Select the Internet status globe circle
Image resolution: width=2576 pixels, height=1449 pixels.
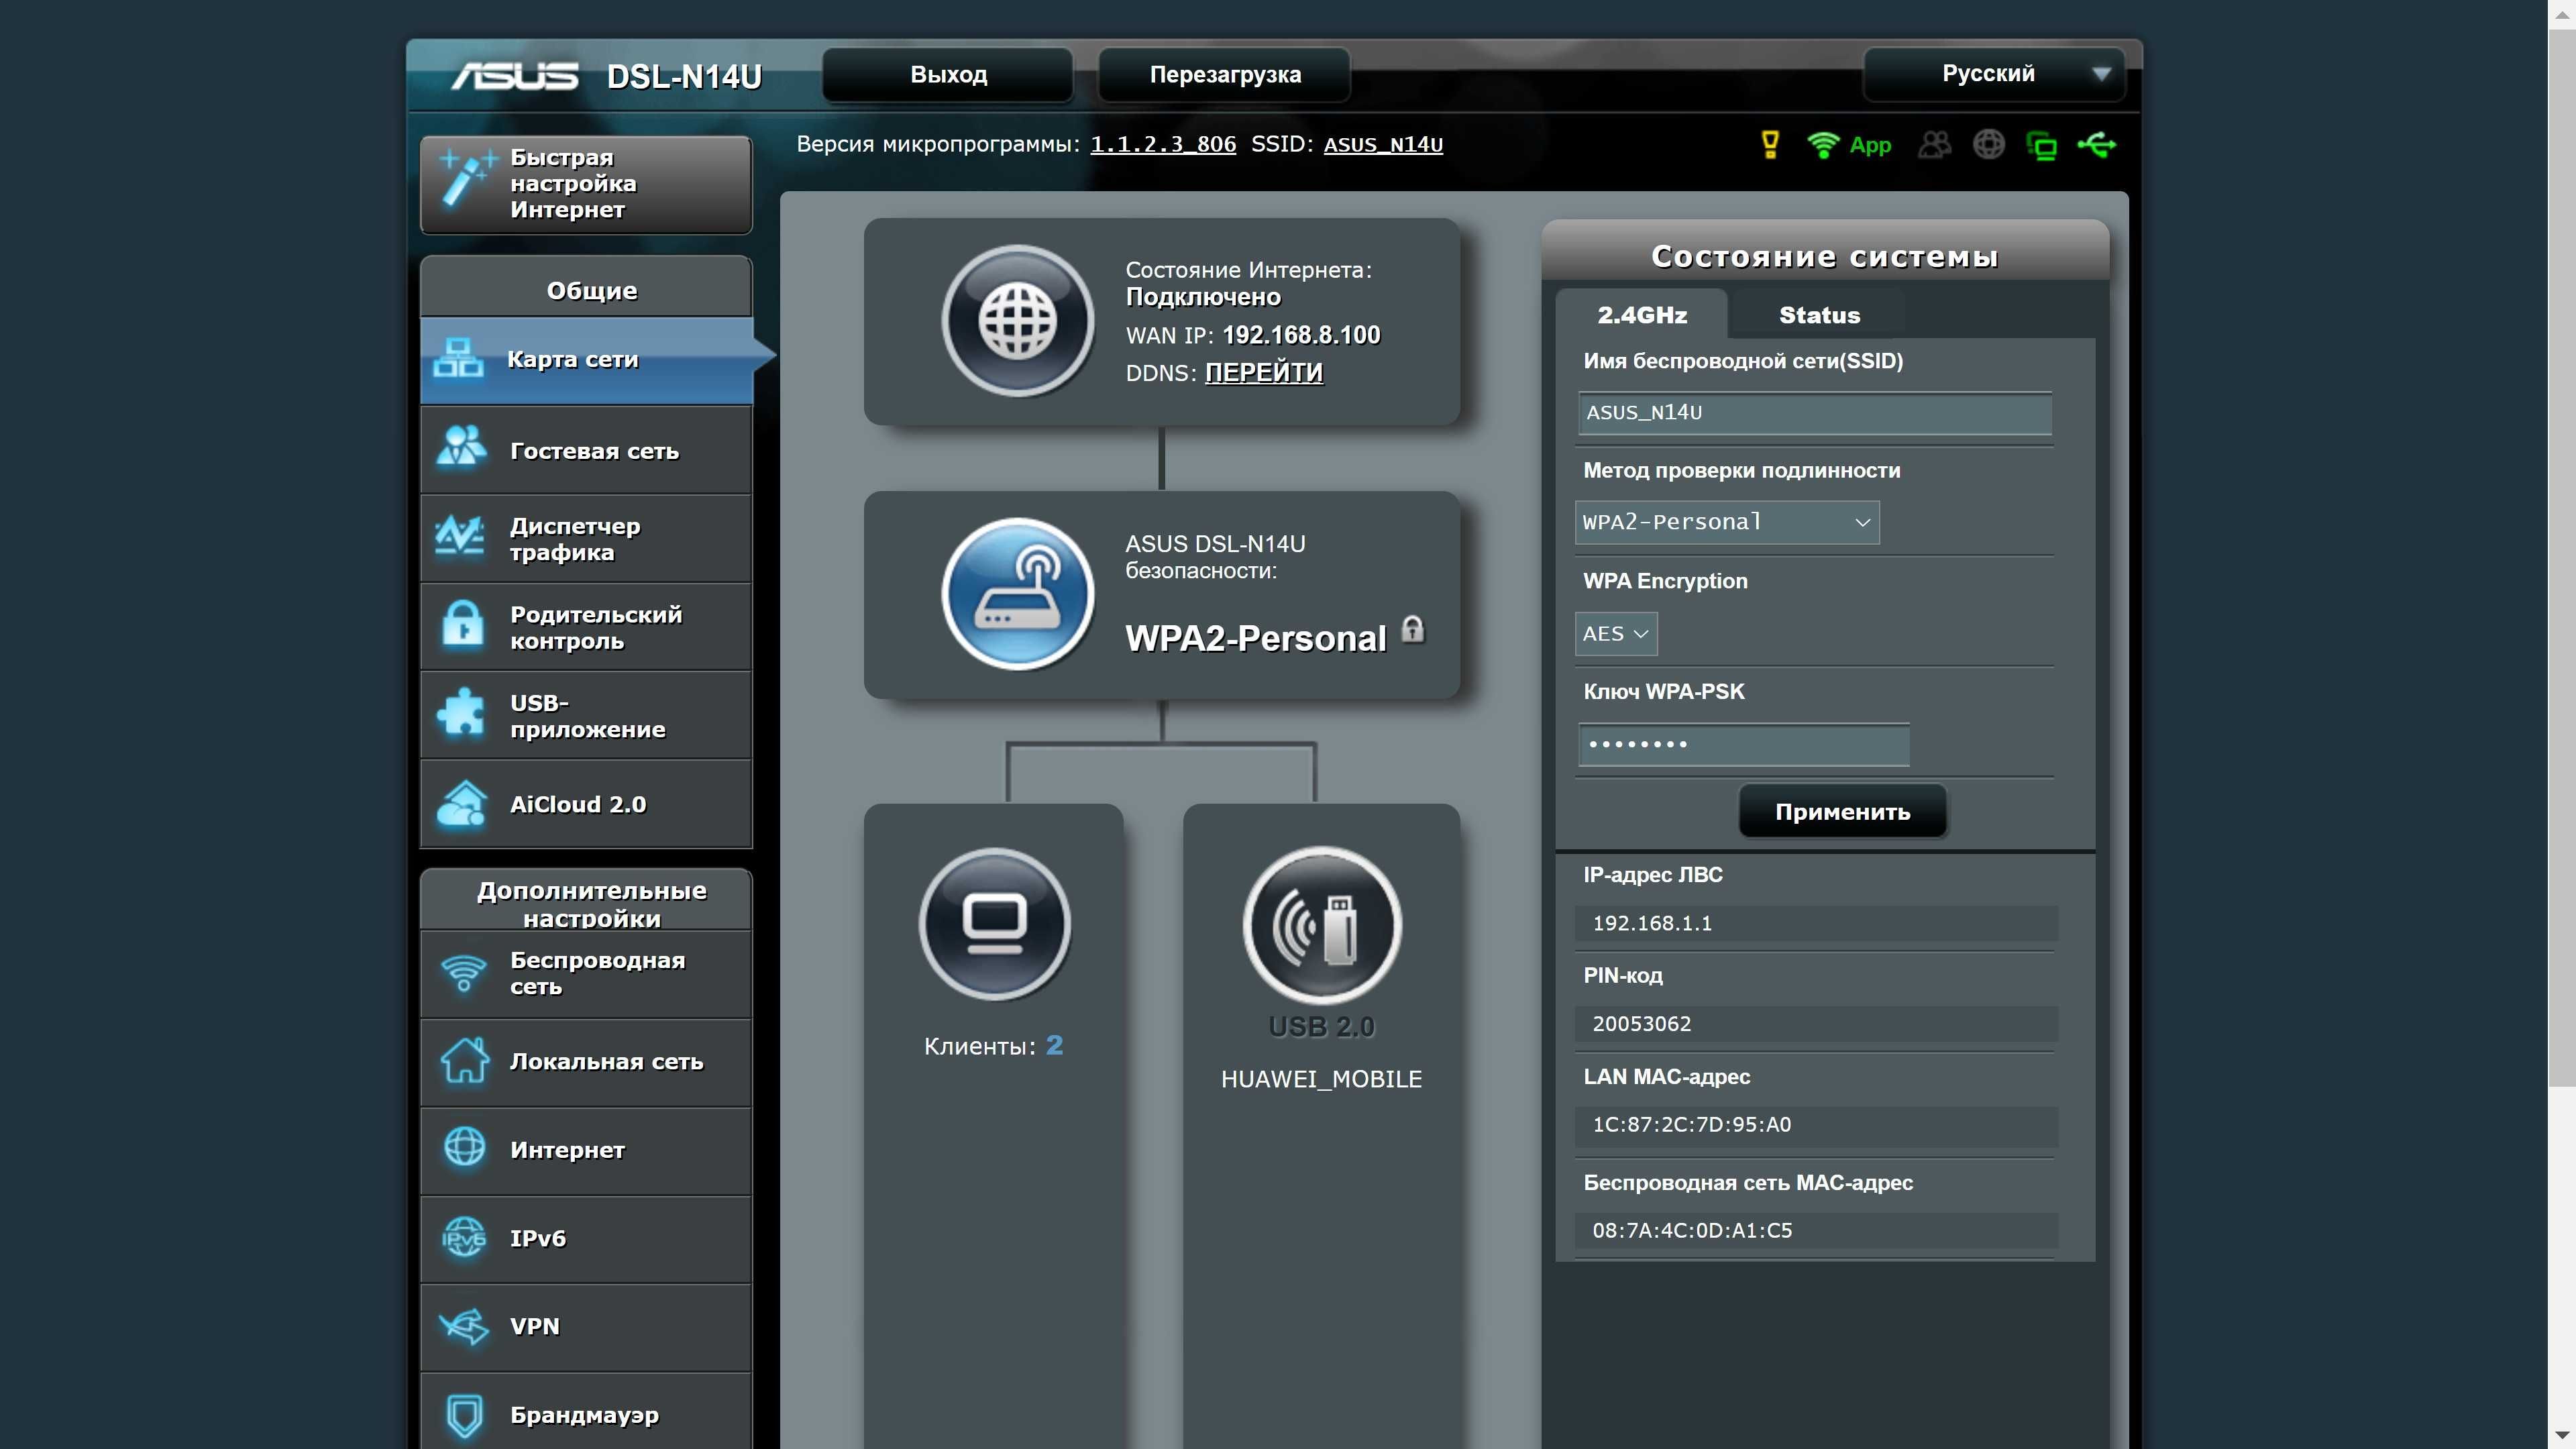[1017, 322]
